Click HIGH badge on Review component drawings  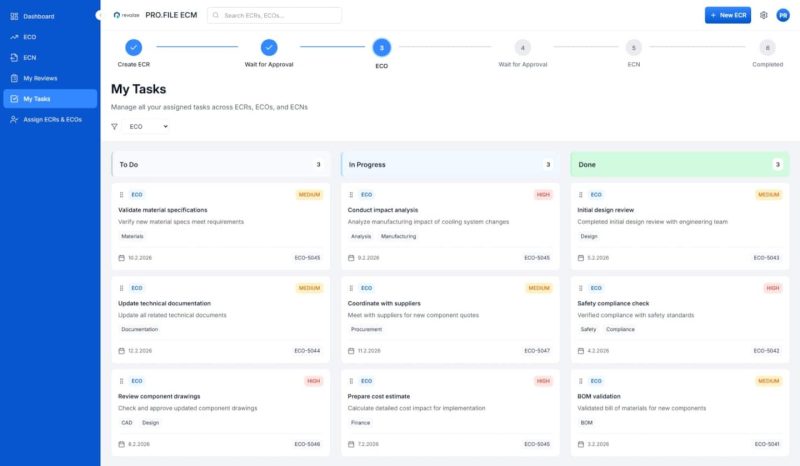(313, 381)
